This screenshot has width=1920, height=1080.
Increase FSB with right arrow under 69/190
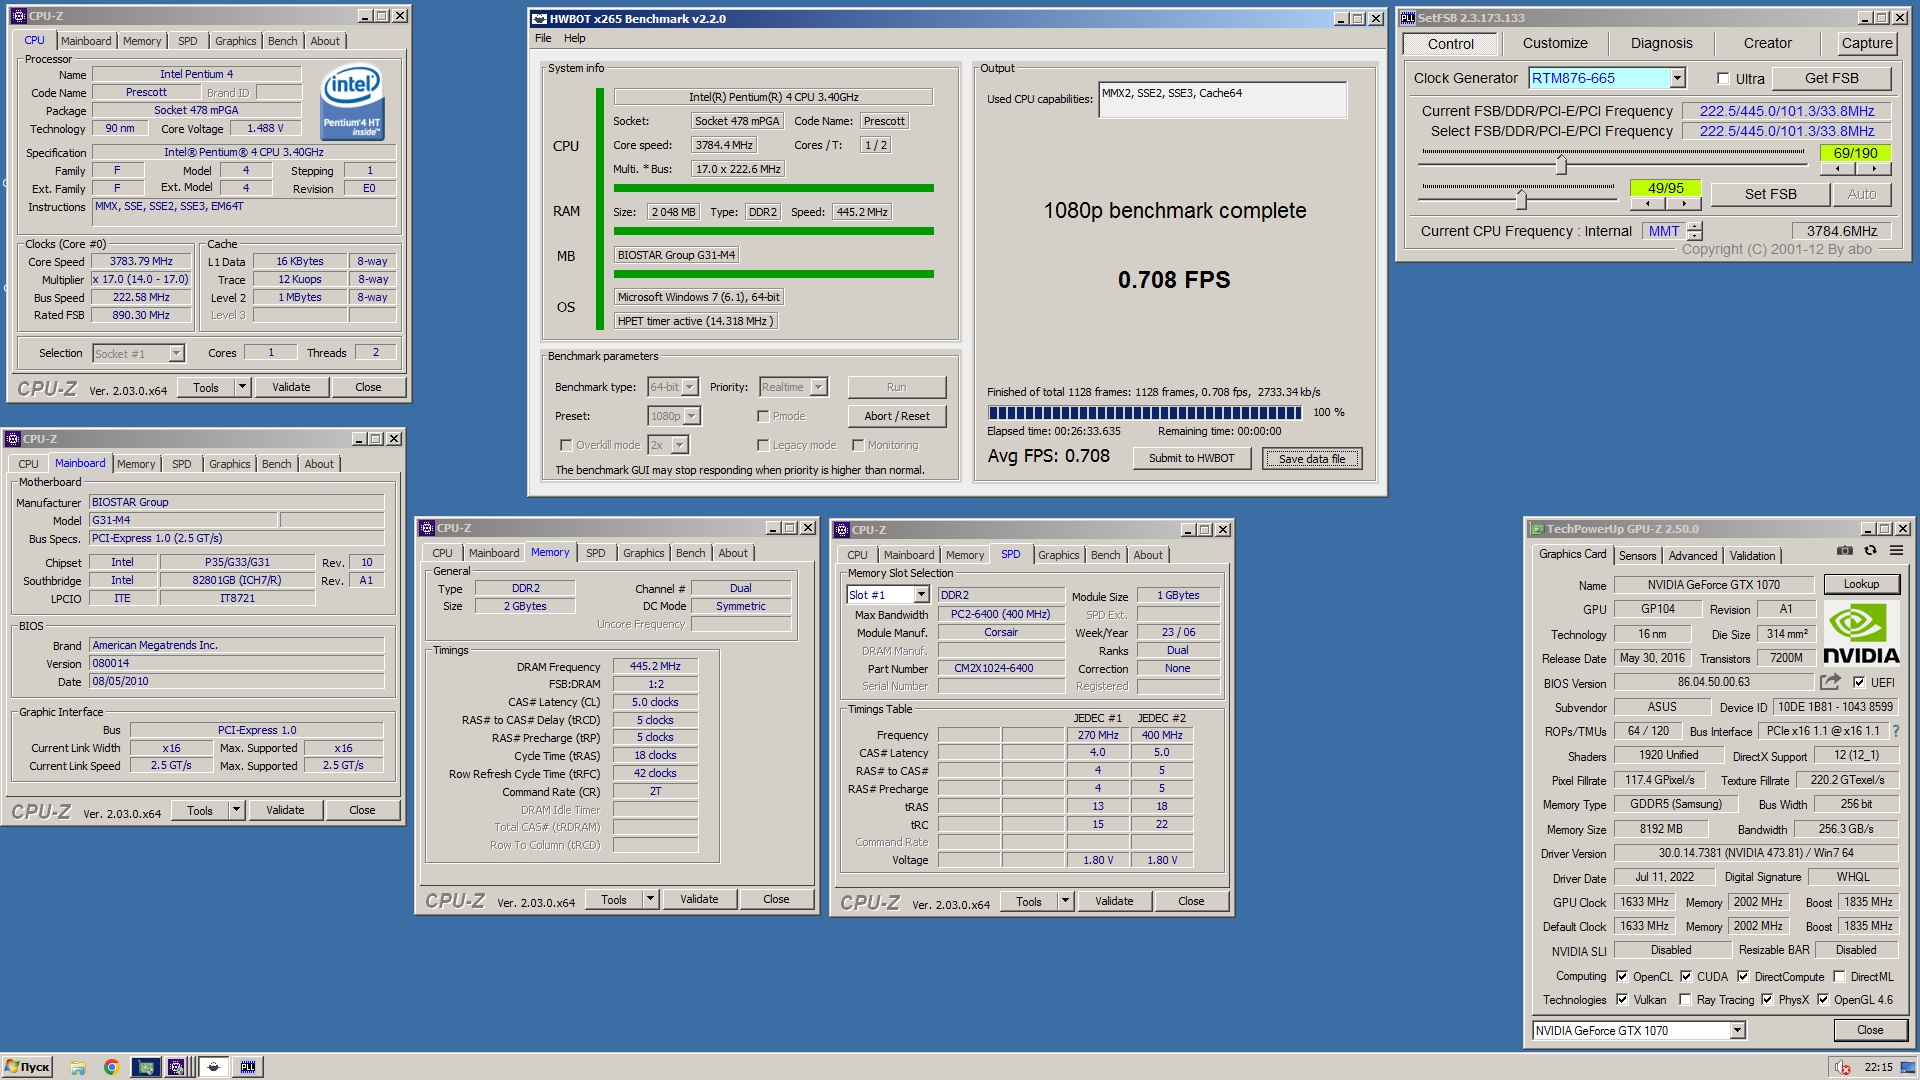[x=1874, y=170]
